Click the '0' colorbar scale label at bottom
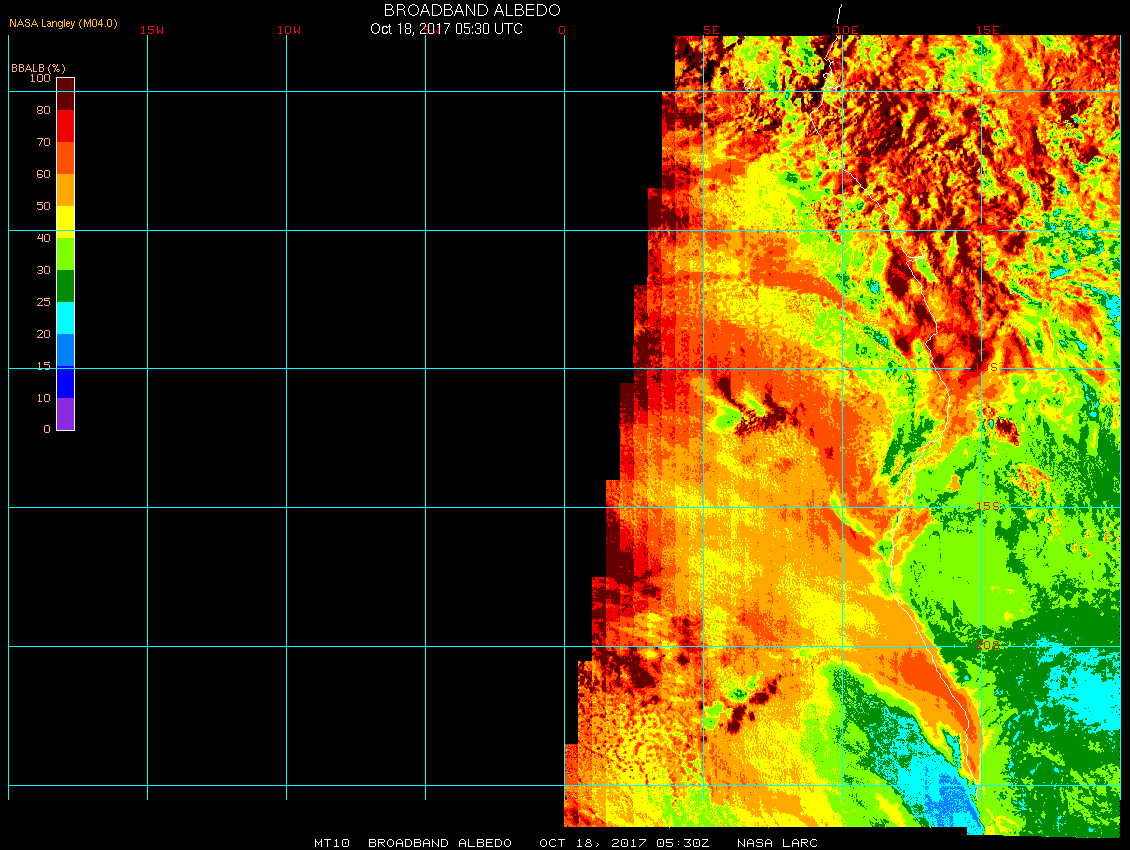The width and height of the screenshot is (1130, 850). pos(47,429)
